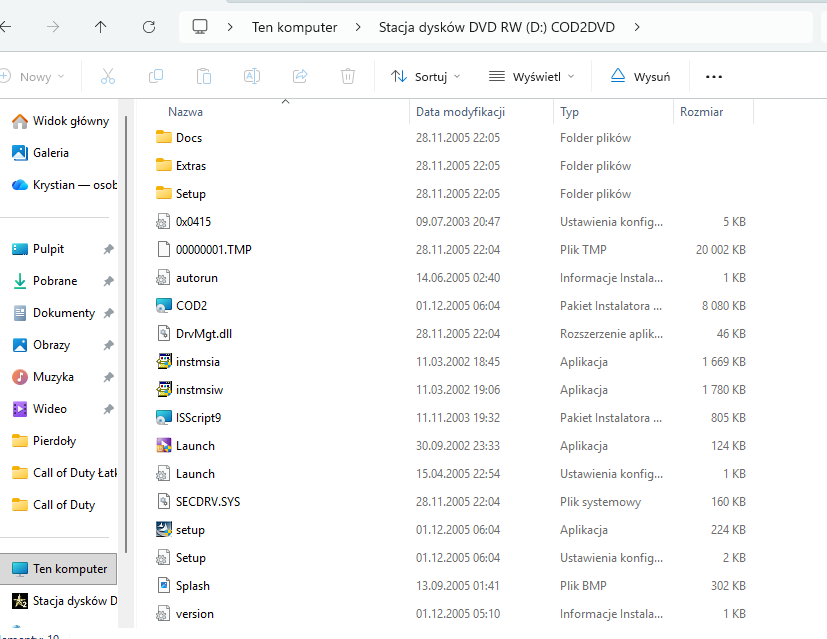Click the Wysuń eject button
827x639 pixels.
click(640, 76)
